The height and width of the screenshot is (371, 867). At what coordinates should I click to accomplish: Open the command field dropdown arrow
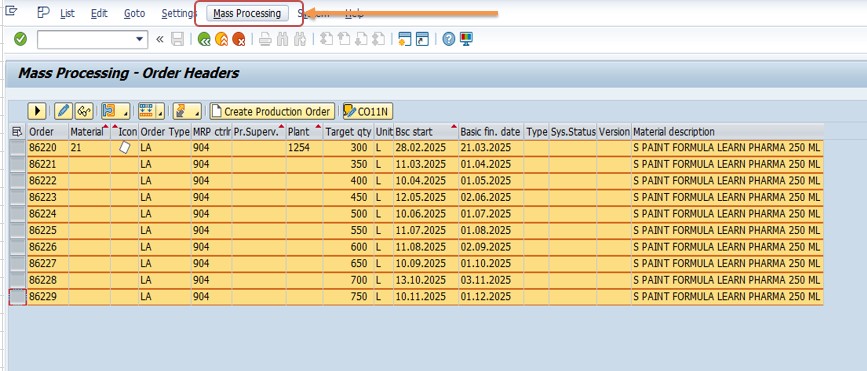(140, 39)
